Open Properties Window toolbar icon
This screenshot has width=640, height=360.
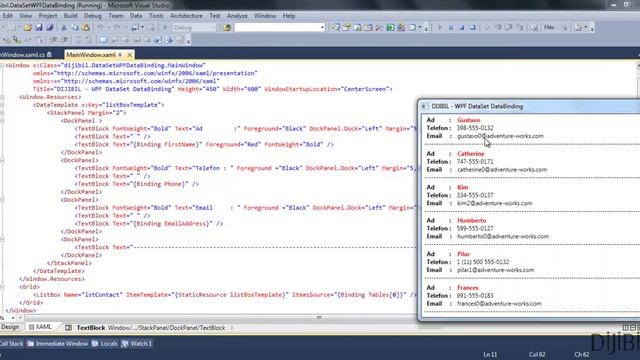pyautogui.click(x=347, y=27)
